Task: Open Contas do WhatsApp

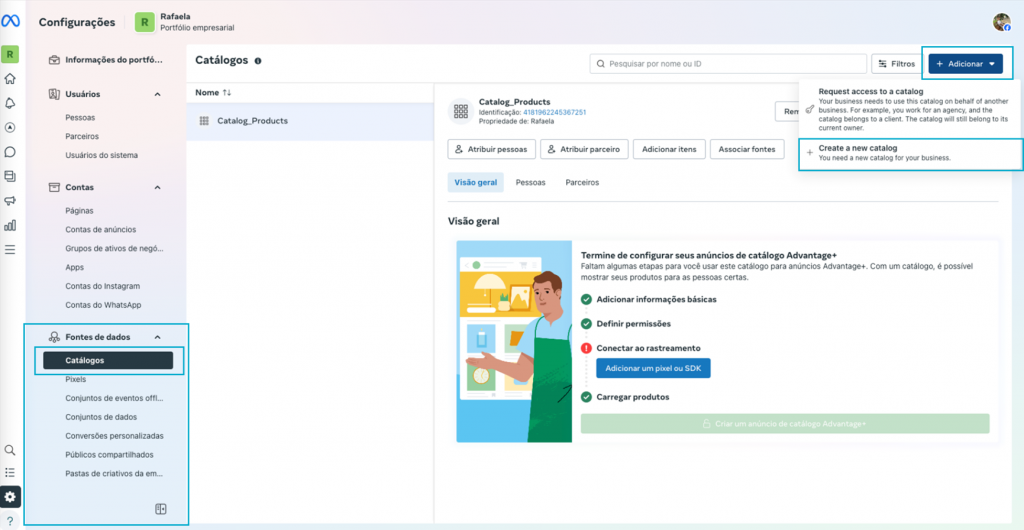Action: click(x=103, y=305)
